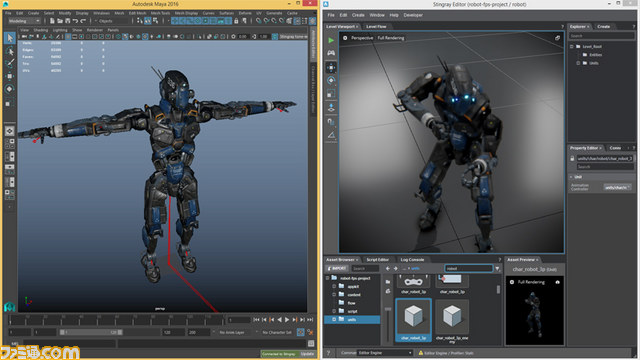Viewport: 640px width, 360px height.
Task: Click the Redo arrow in Maya status line
Action: click(x=83, y=21)
